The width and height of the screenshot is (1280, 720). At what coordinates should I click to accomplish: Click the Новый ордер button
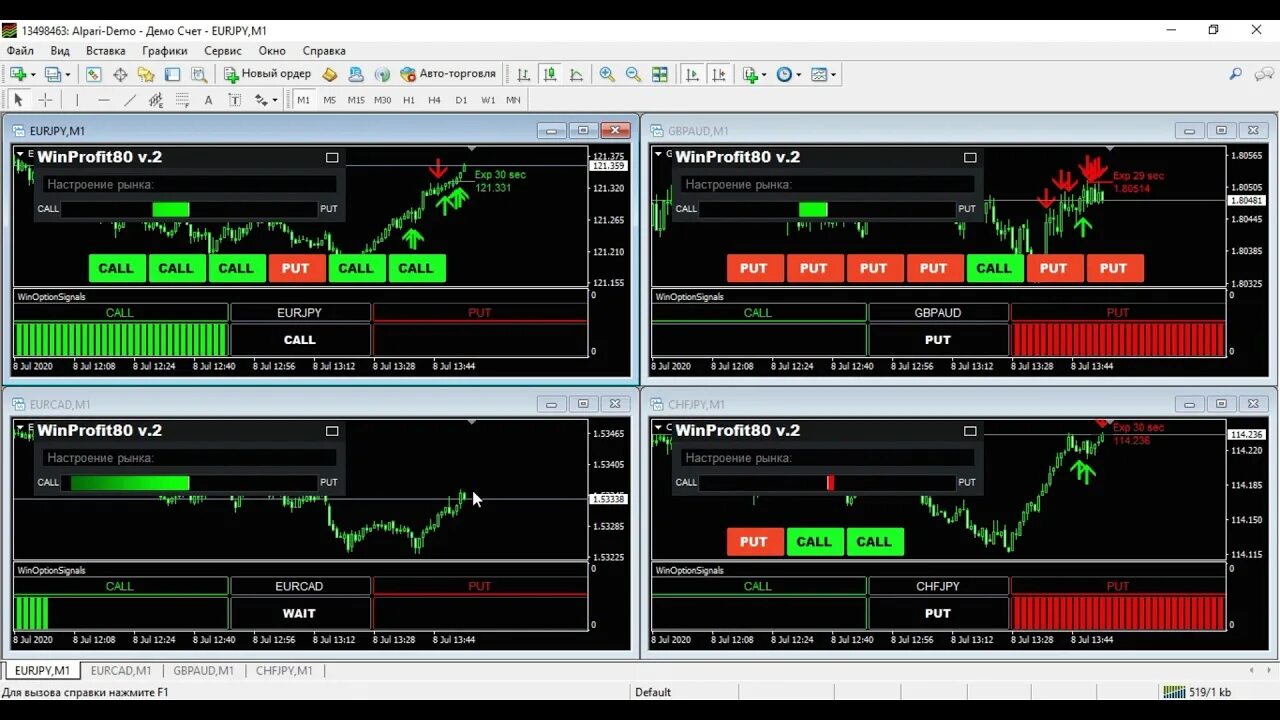click(267, 74)
